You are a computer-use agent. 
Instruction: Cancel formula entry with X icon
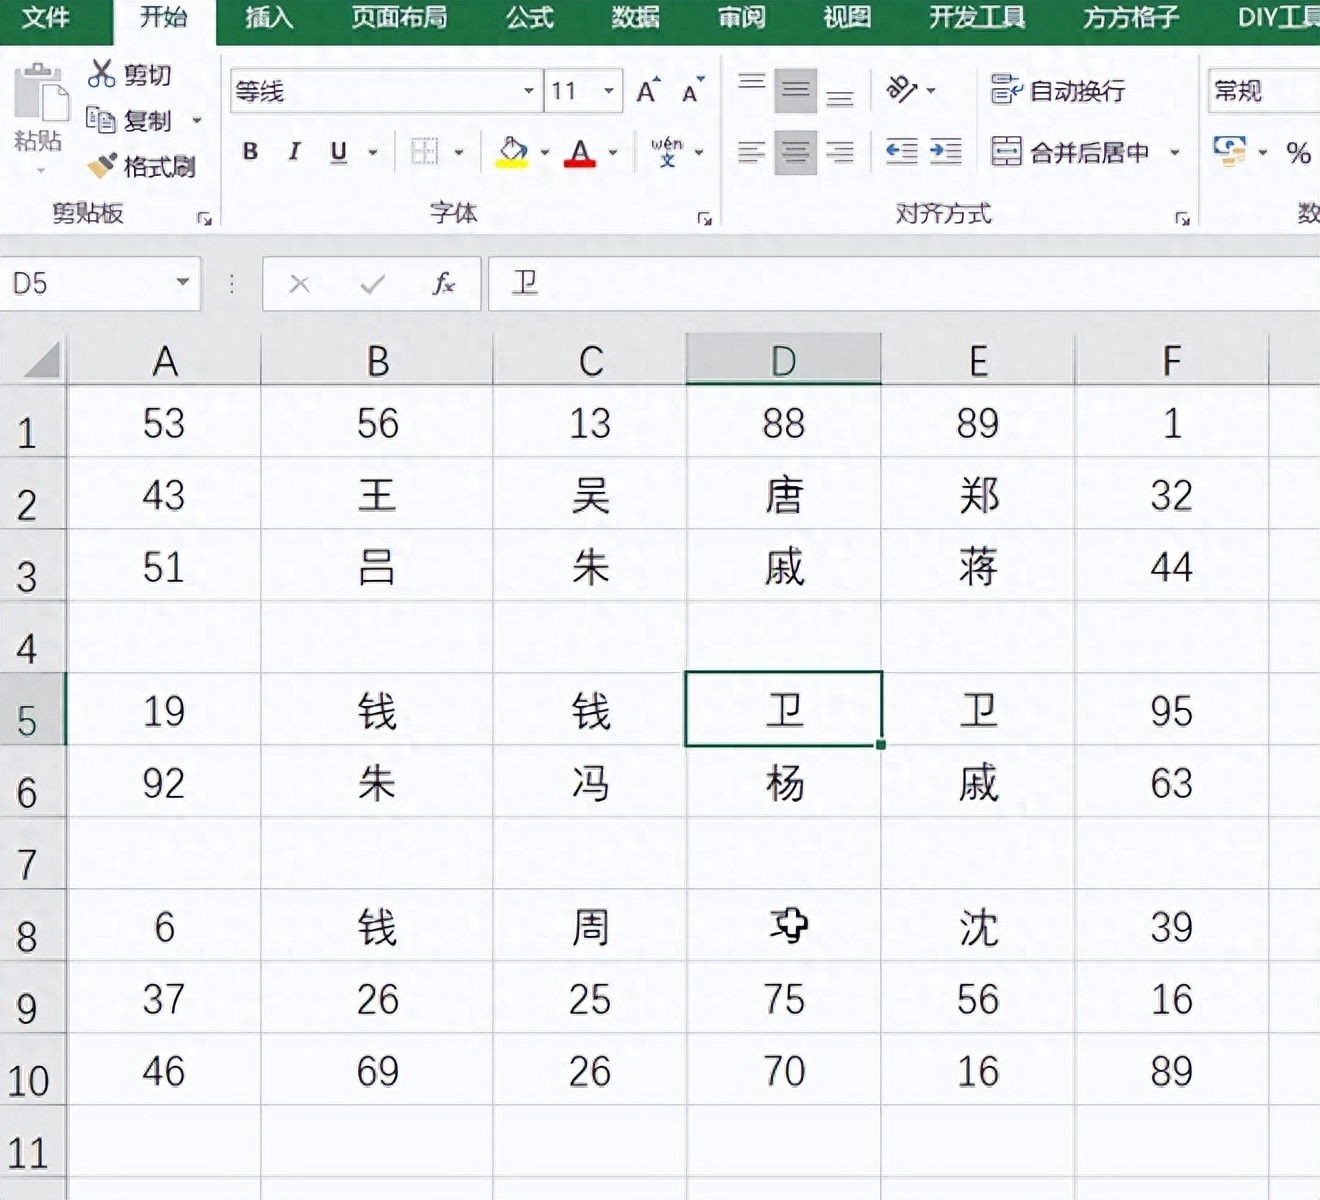[299, 284]
